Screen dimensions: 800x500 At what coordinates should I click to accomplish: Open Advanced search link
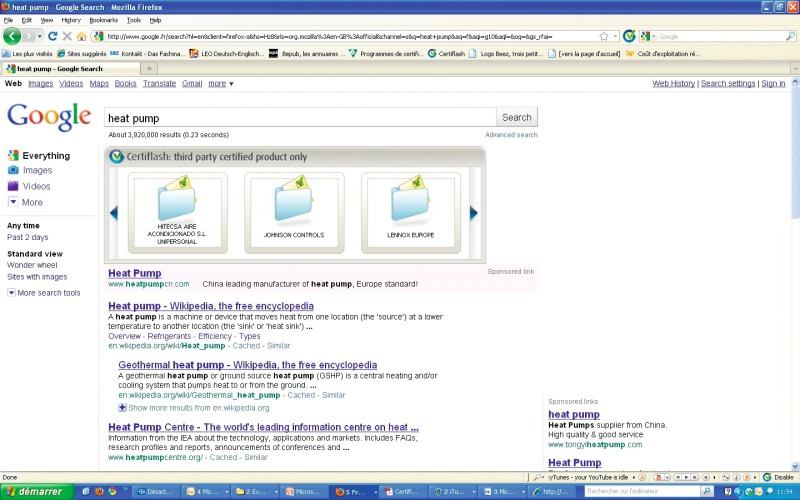click(511, 135)
